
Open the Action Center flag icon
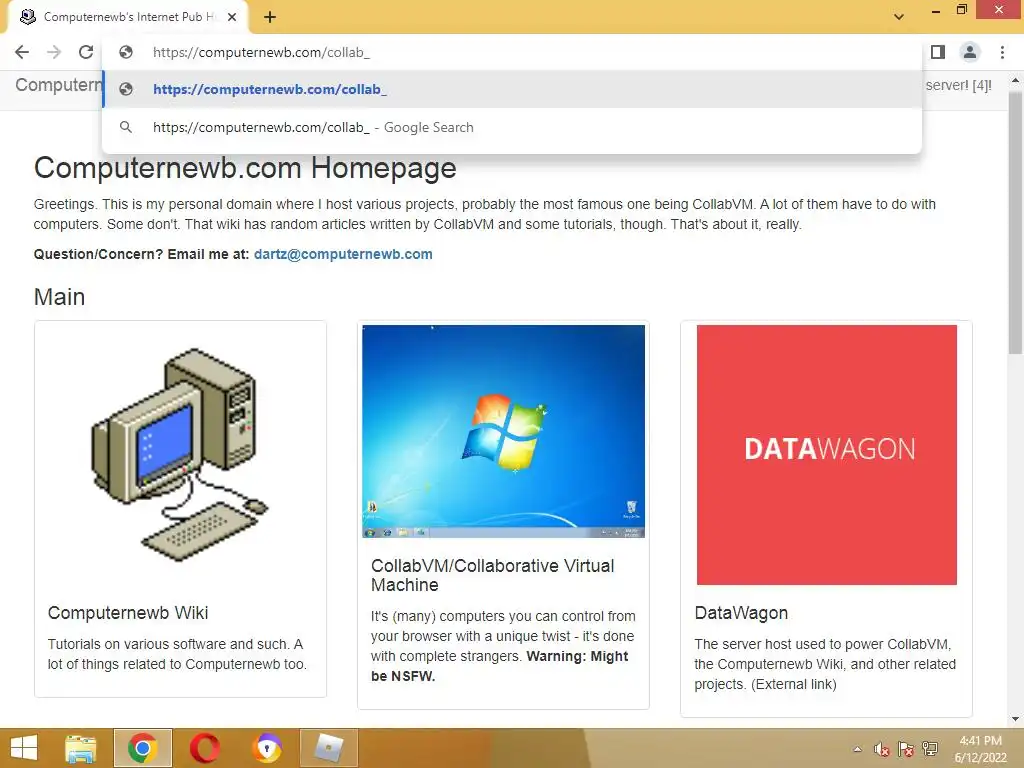pyautogui.click(x=905, y=749)
